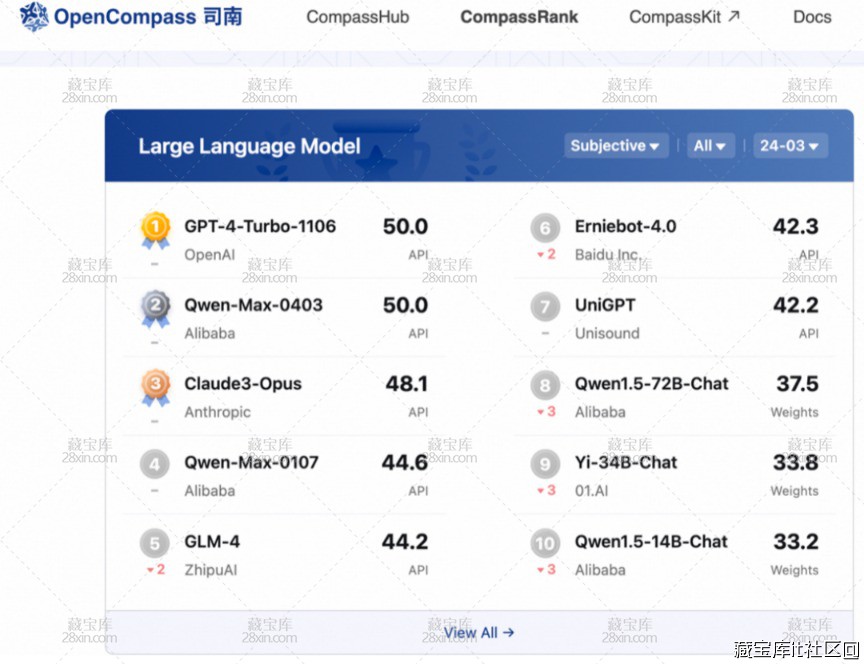Select the Claude3-Opus model name

[x=243, y=384]
